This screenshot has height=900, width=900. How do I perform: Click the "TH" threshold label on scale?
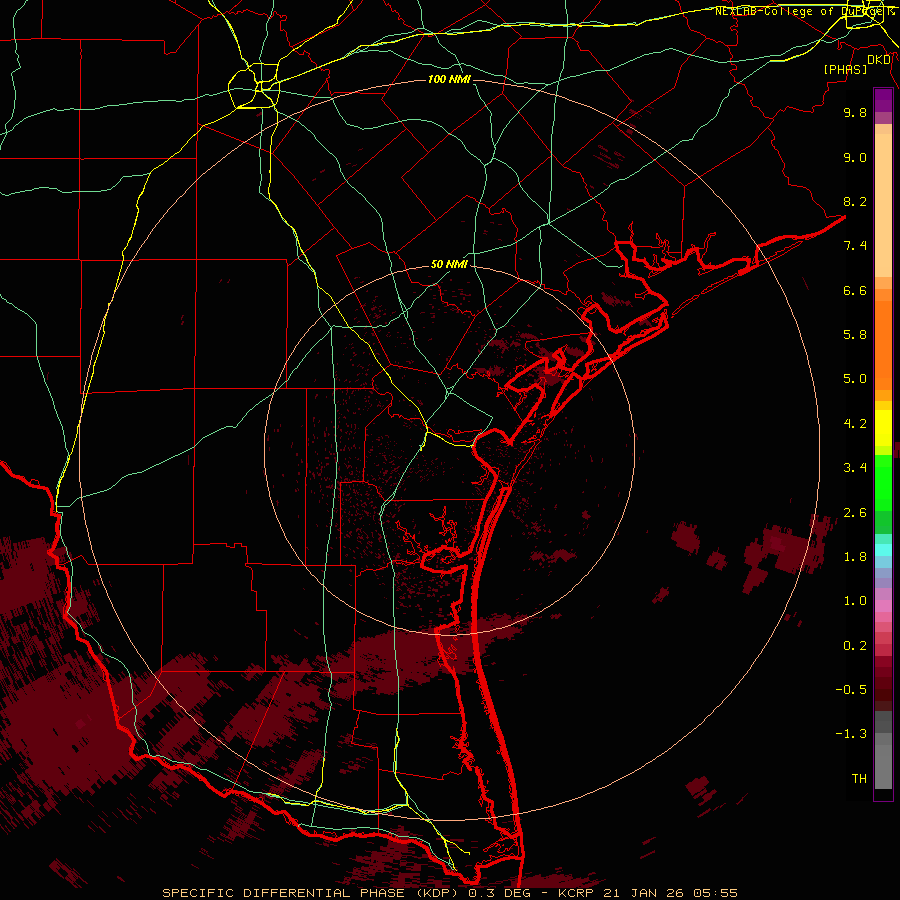click(x=859, y=779)
